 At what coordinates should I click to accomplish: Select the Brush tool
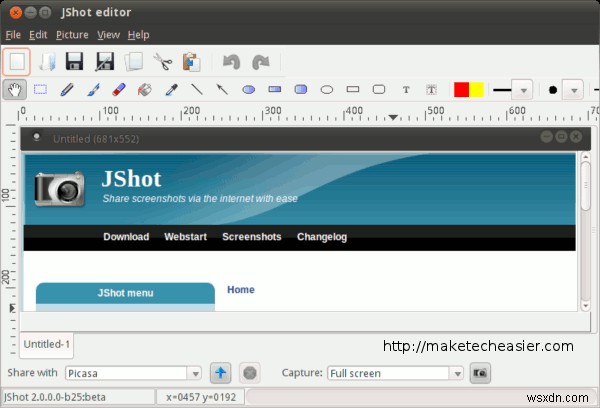(x=93, y=90)
